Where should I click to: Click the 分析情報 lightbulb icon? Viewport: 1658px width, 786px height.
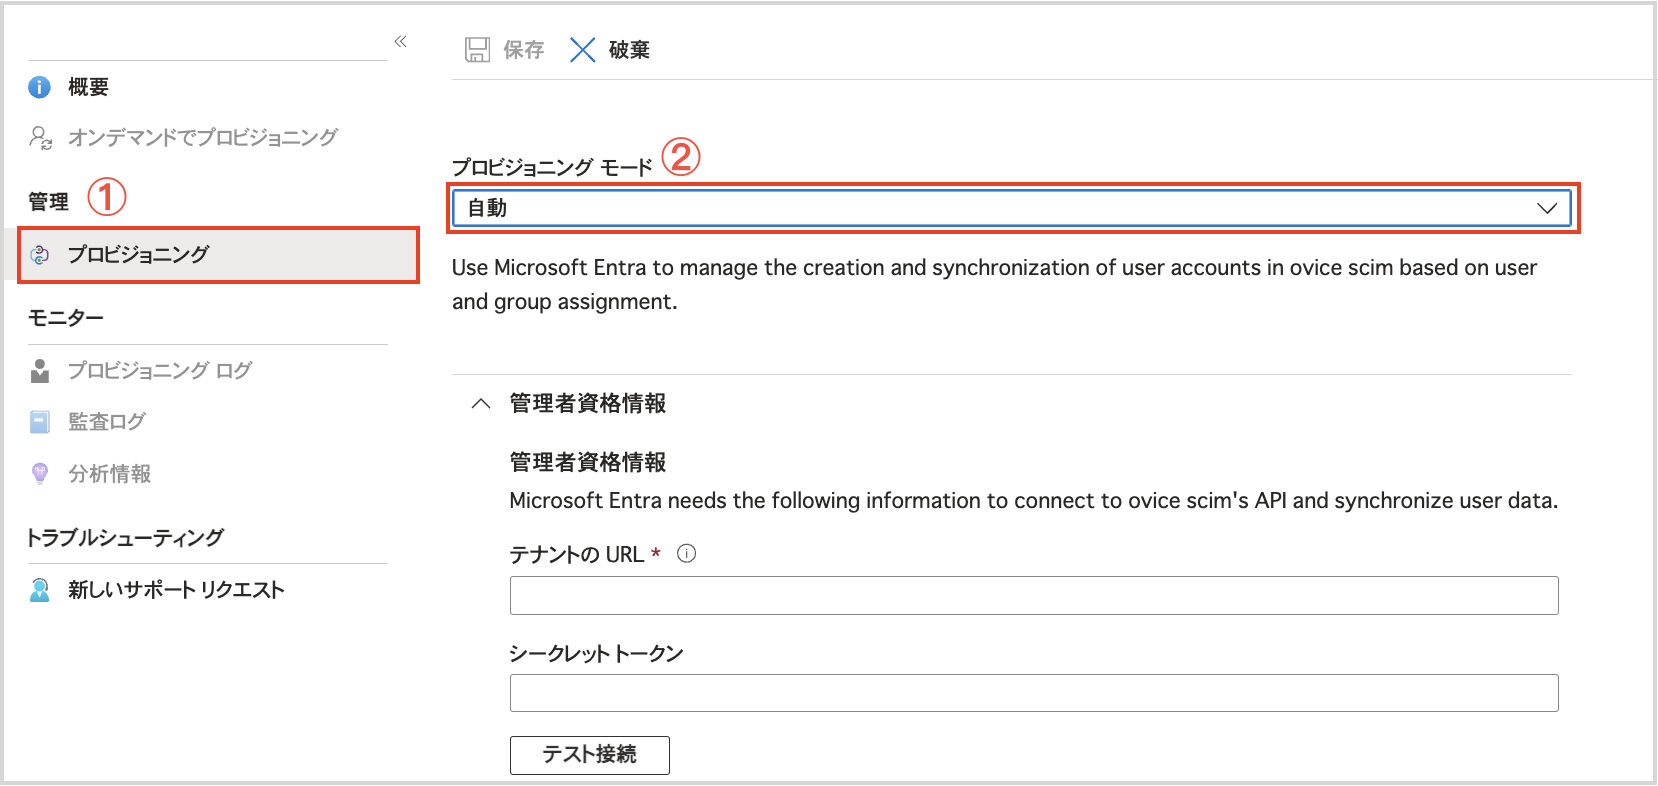tap(40, 474)
